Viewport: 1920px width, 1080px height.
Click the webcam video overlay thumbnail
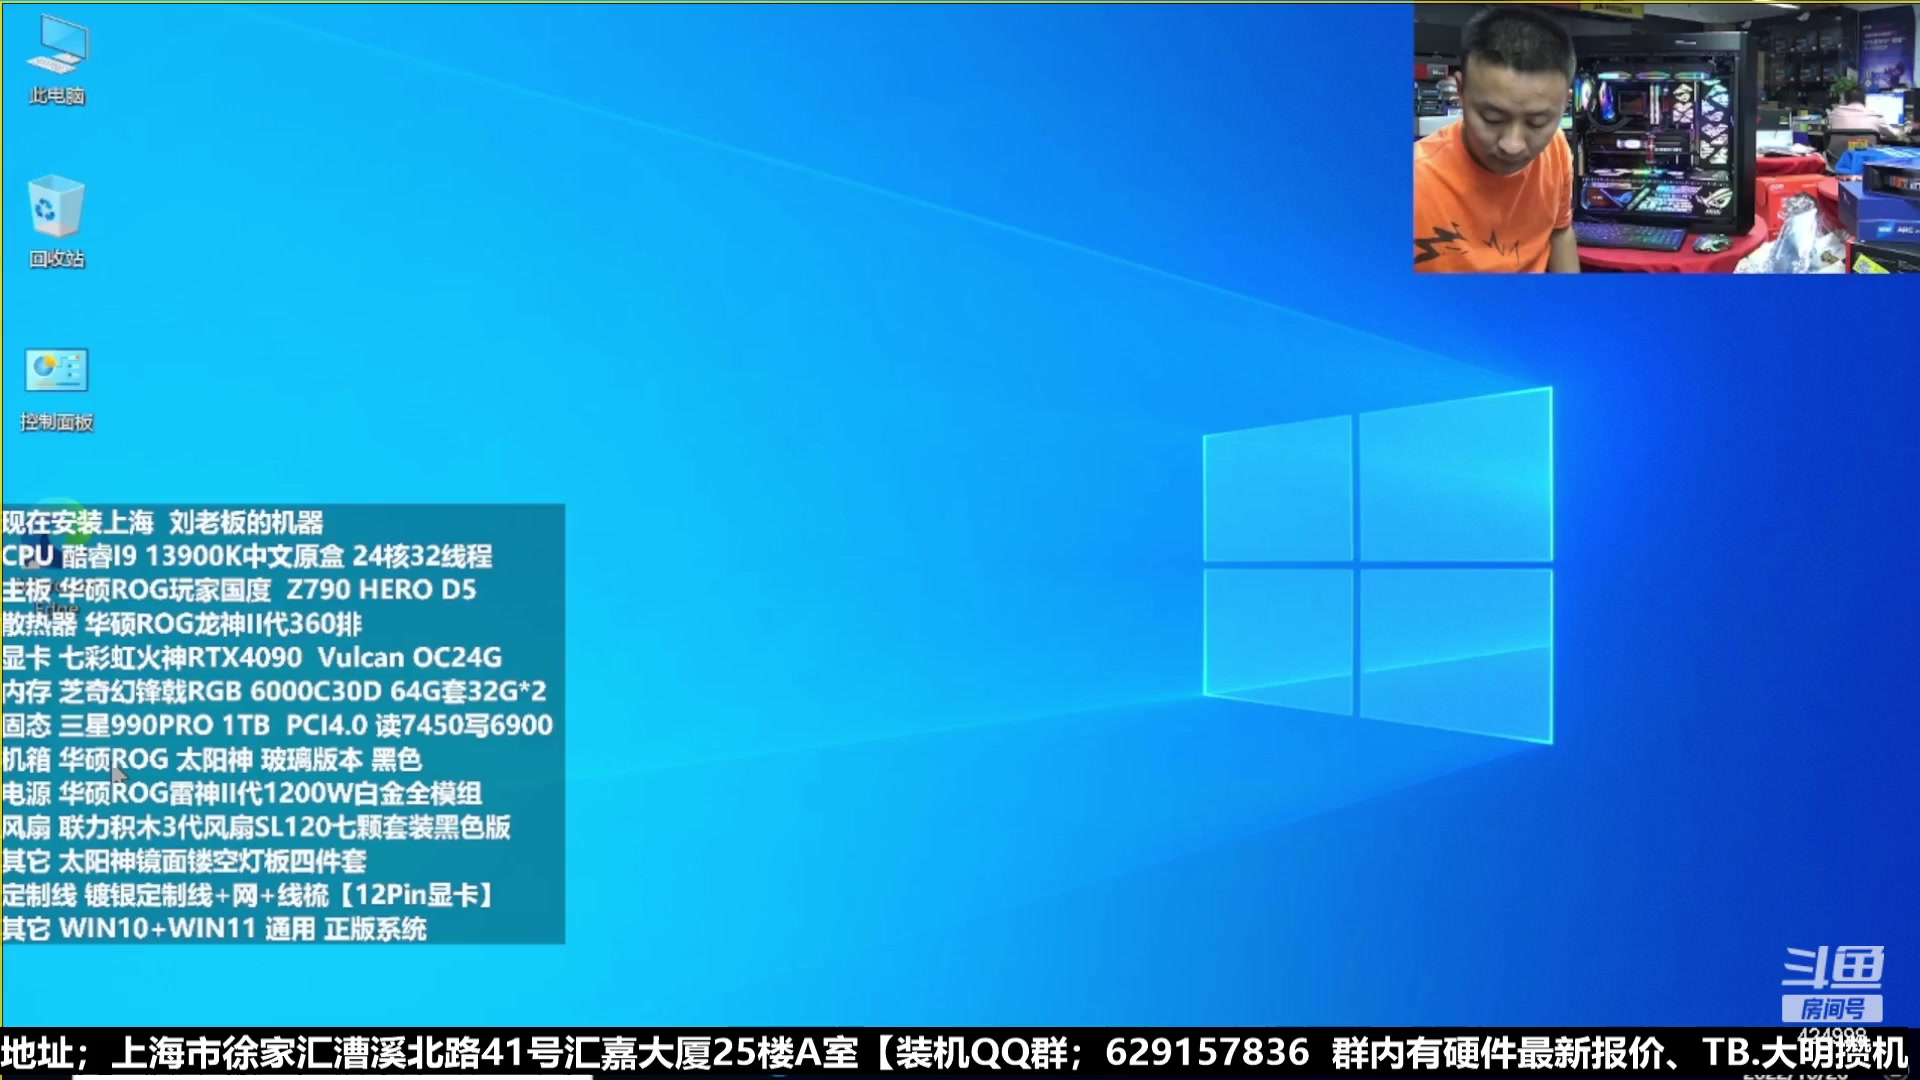1666,138
